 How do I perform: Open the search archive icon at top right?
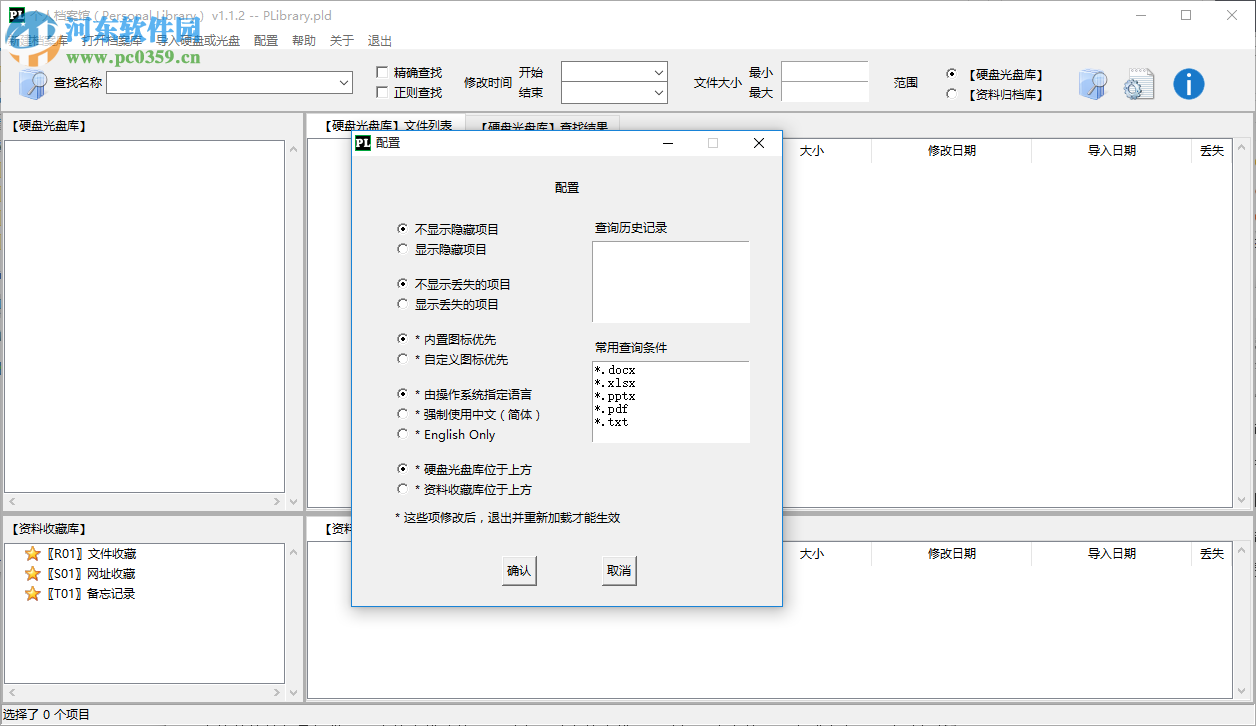[1093, 84]
